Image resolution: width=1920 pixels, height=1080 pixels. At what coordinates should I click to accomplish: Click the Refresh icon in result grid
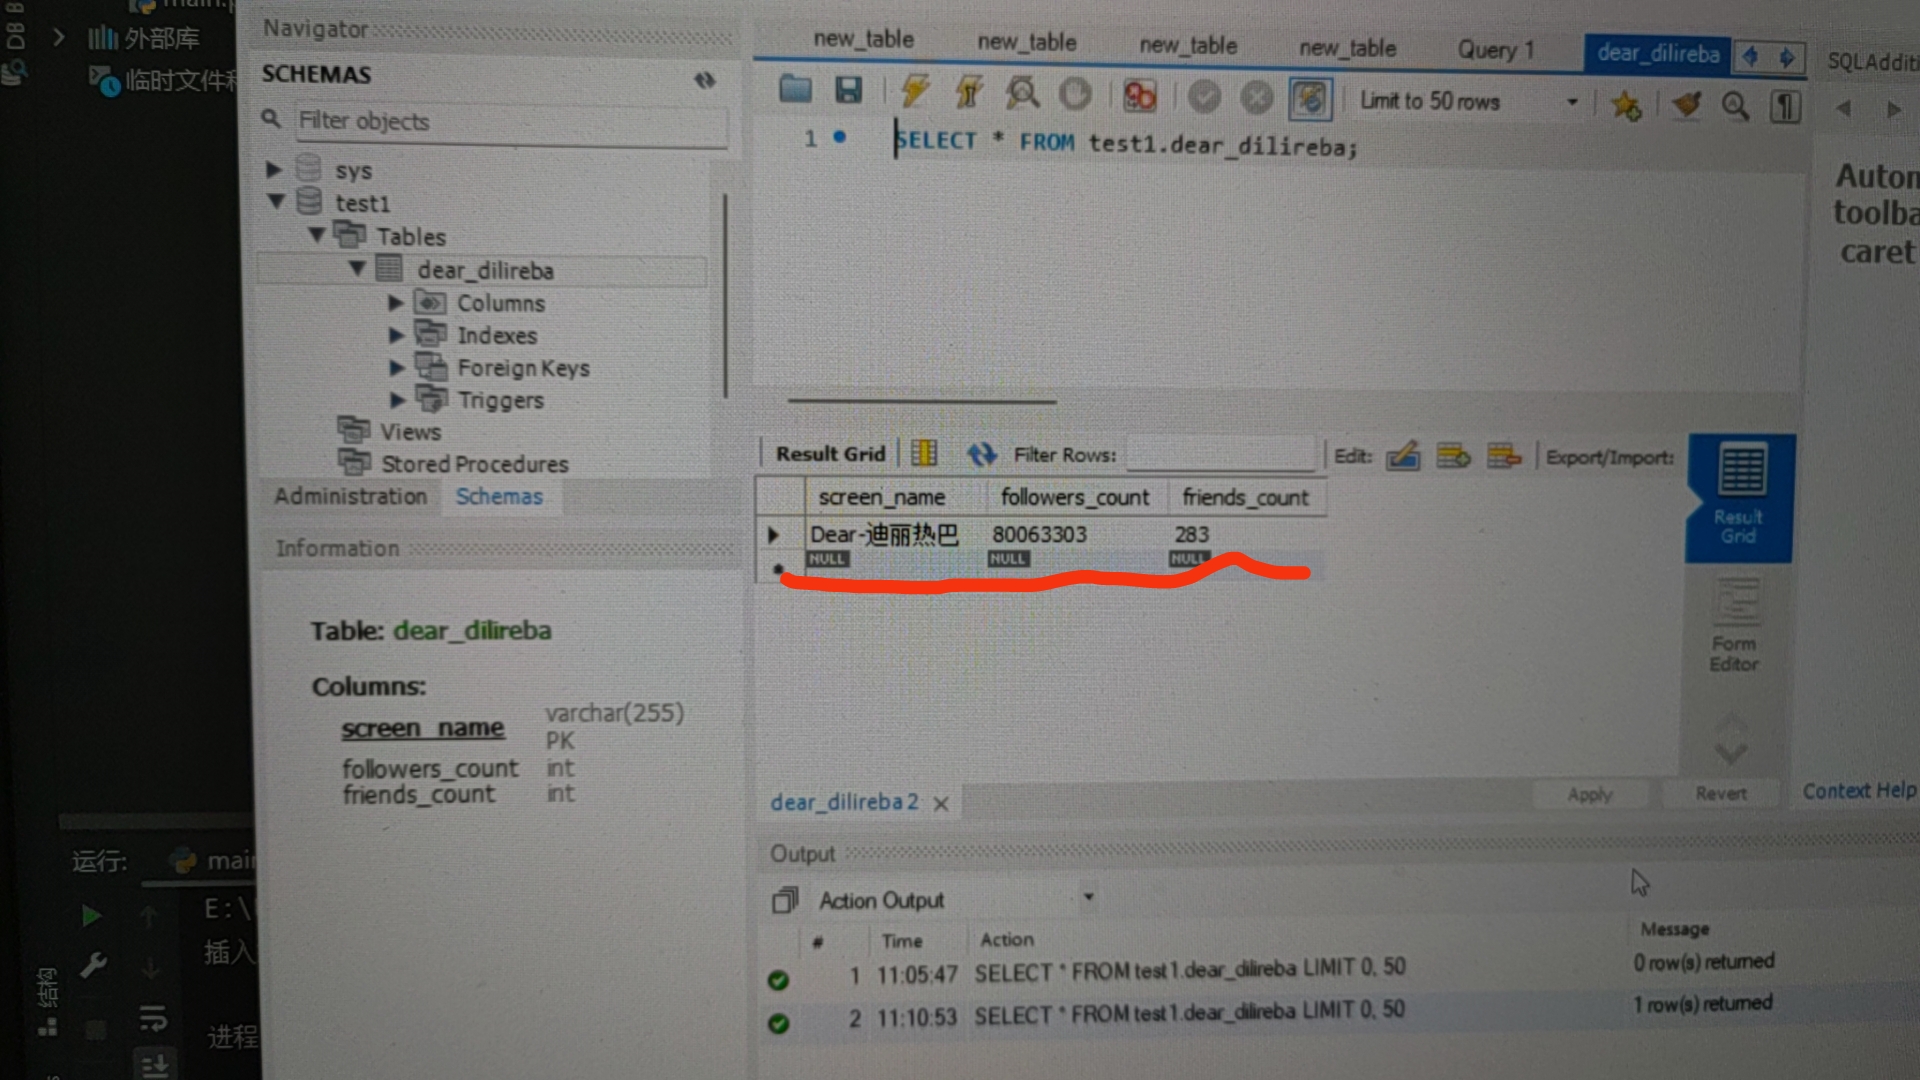tap(981, 455)
